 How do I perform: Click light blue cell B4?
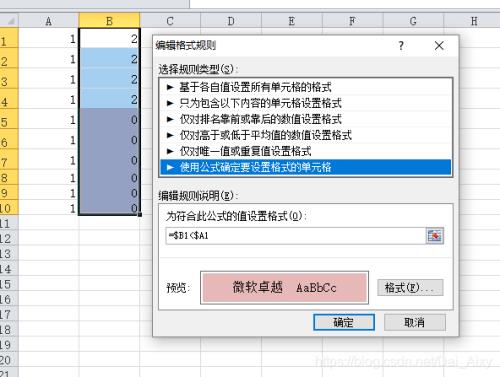pyautogui.click(x=109, y=99)
